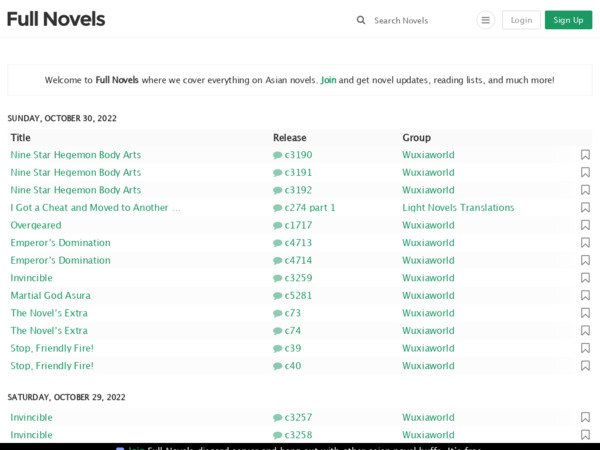This screenshot has width=600, height=450.
Task: Click comment icon beside c3257
Action: pos(277,418)
